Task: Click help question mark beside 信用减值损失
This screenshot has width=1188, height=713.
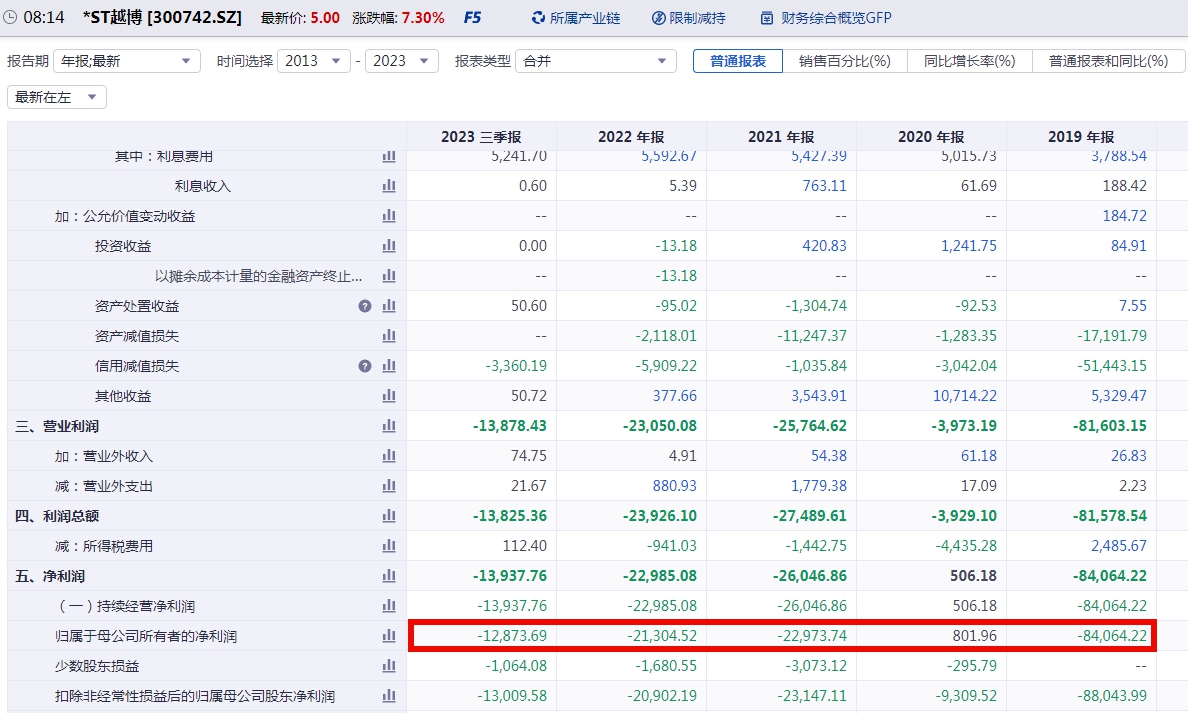Action: pyautogui.click(x=365, y=366)
